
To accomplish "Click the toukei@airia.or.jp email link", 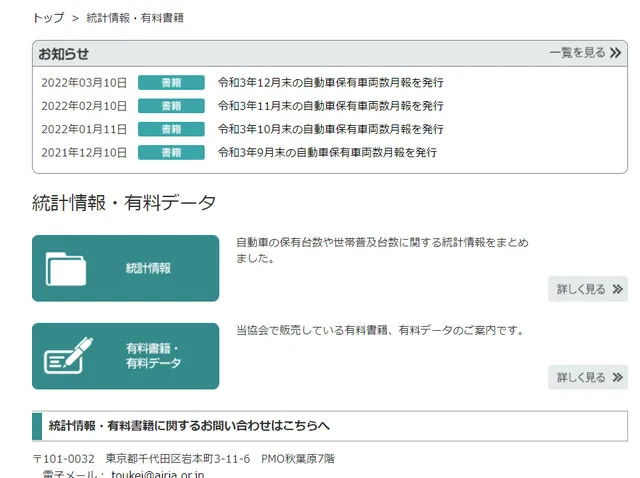I will click(x=158, y=474).
